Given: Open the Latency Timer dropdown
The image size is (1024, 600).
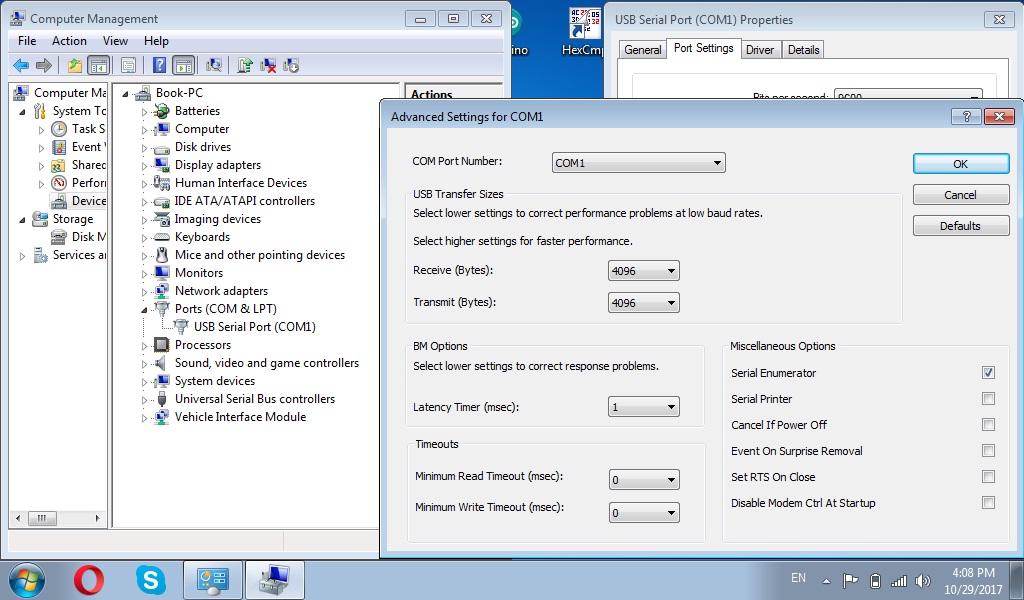Looking at the screenshot, I should point(644,407).
